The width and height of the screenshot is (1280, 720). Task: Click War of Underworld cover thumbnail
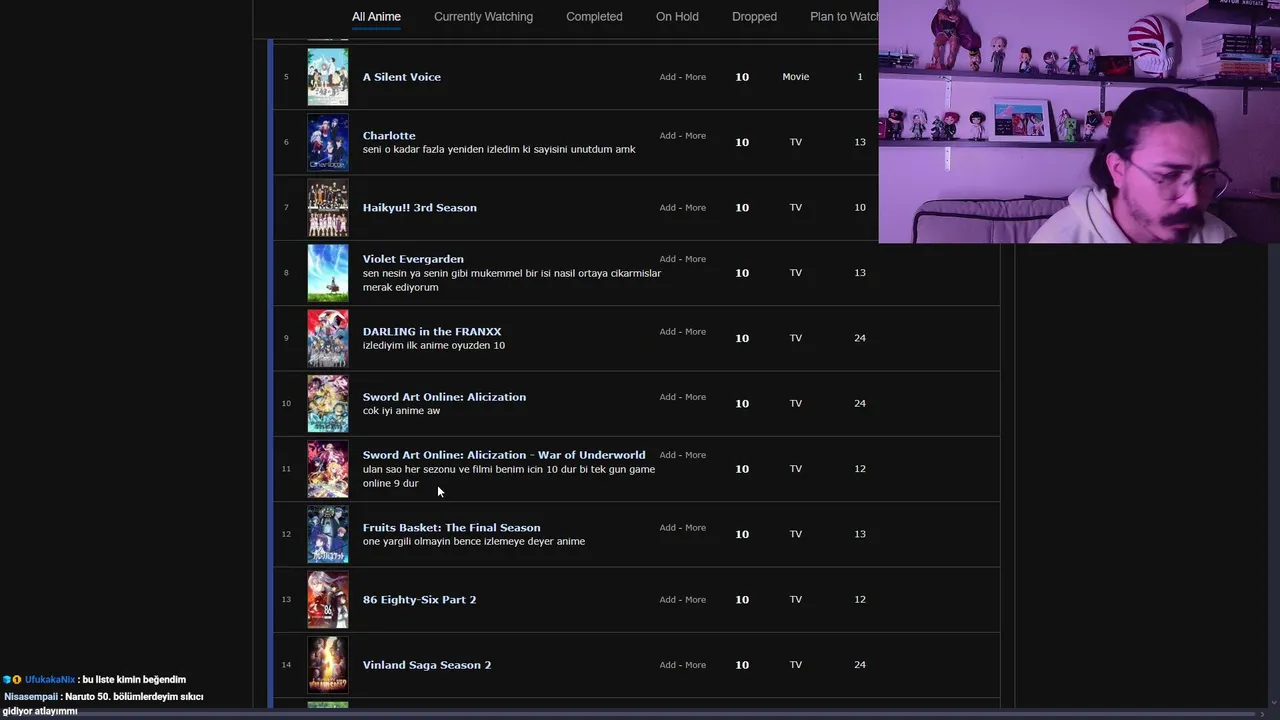pos(328,469)
